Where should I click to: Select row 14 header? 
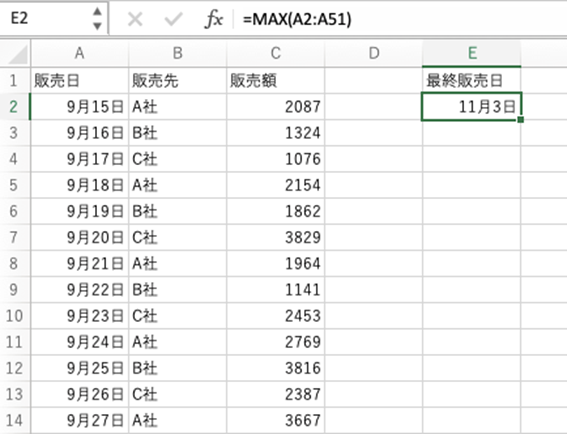pos(15,421)
